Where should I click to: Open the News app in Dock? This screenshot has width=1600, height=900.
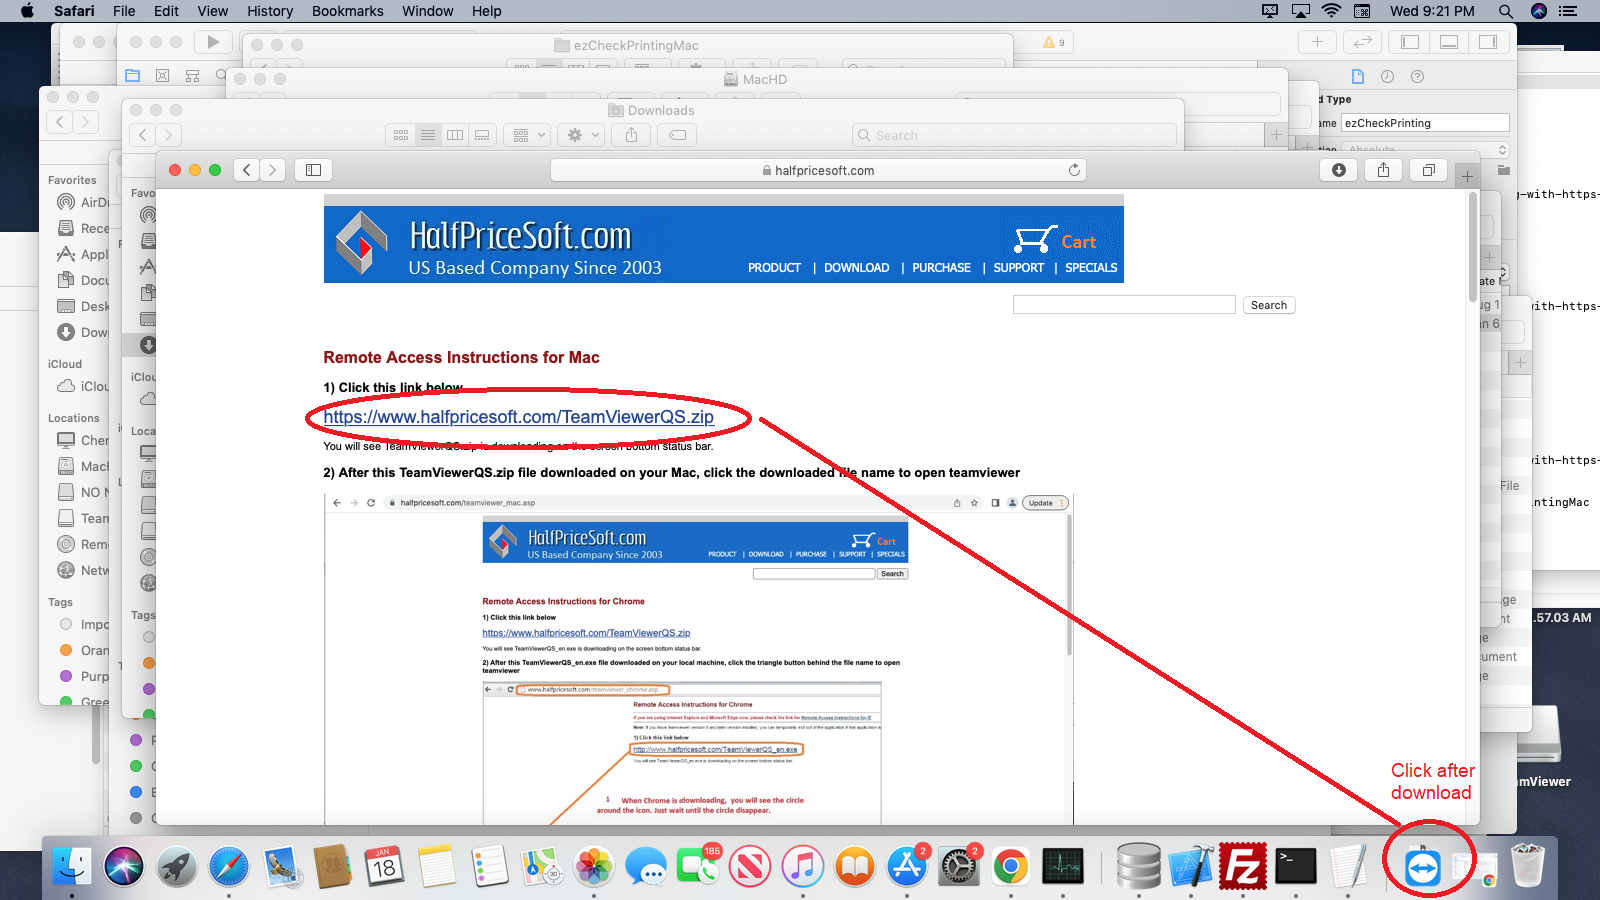pyautogui.click(x=750, y=867)
